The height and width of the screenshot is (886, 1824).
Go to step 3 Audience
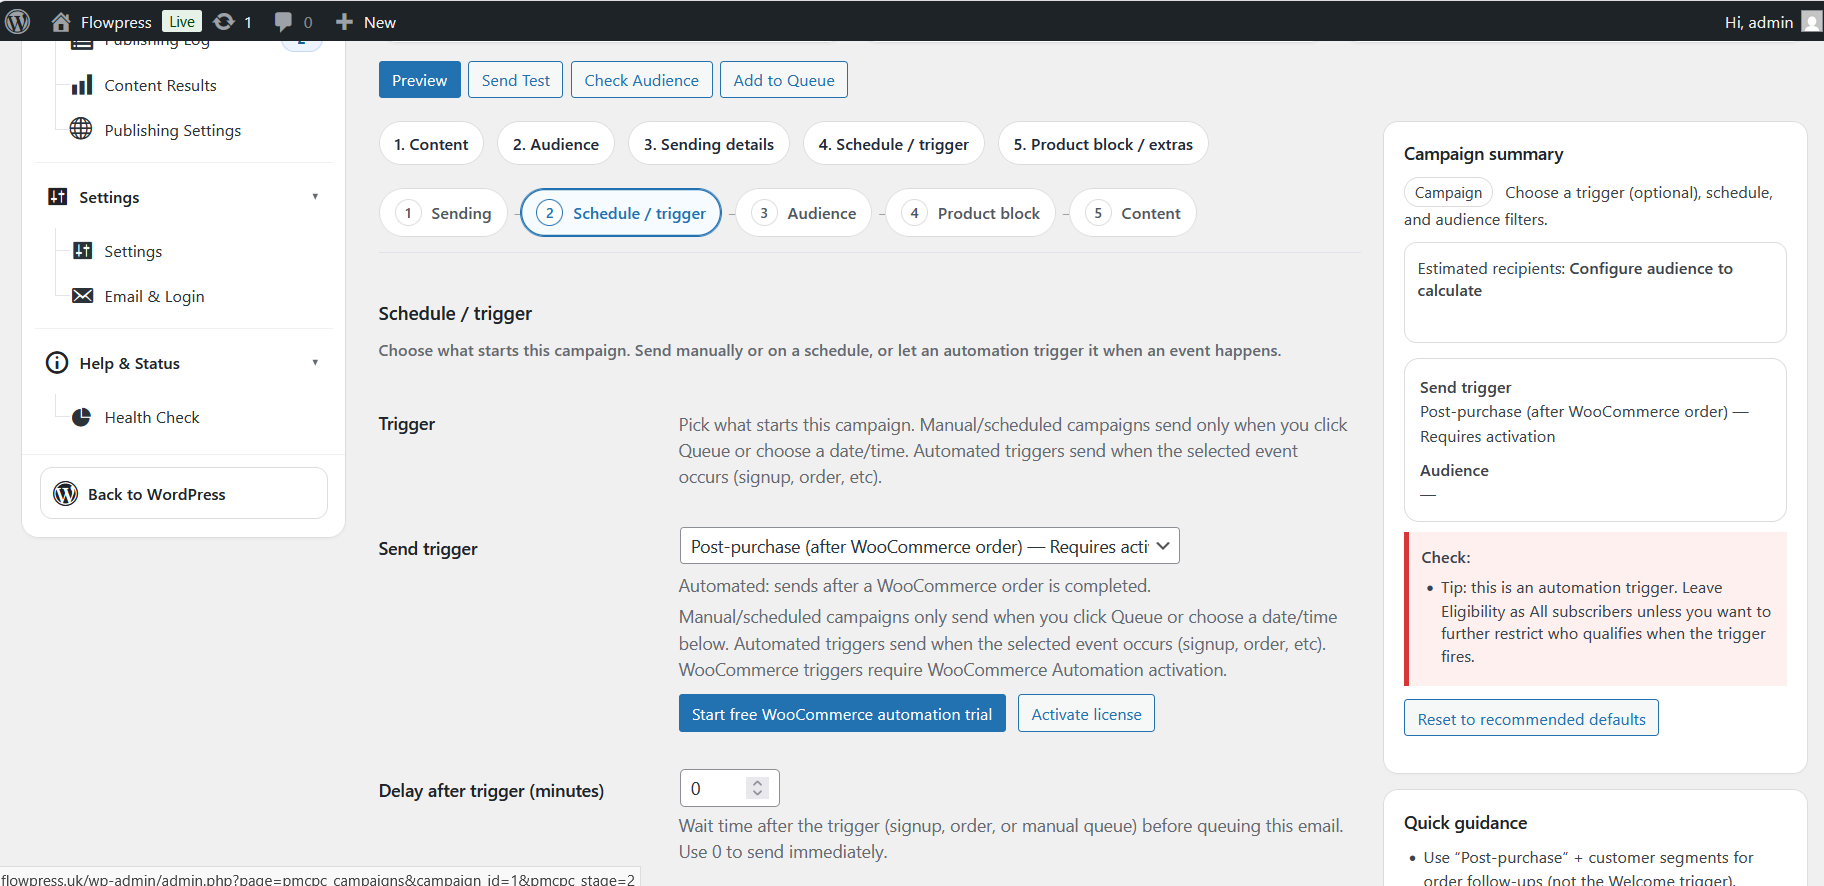pos(804,213)
